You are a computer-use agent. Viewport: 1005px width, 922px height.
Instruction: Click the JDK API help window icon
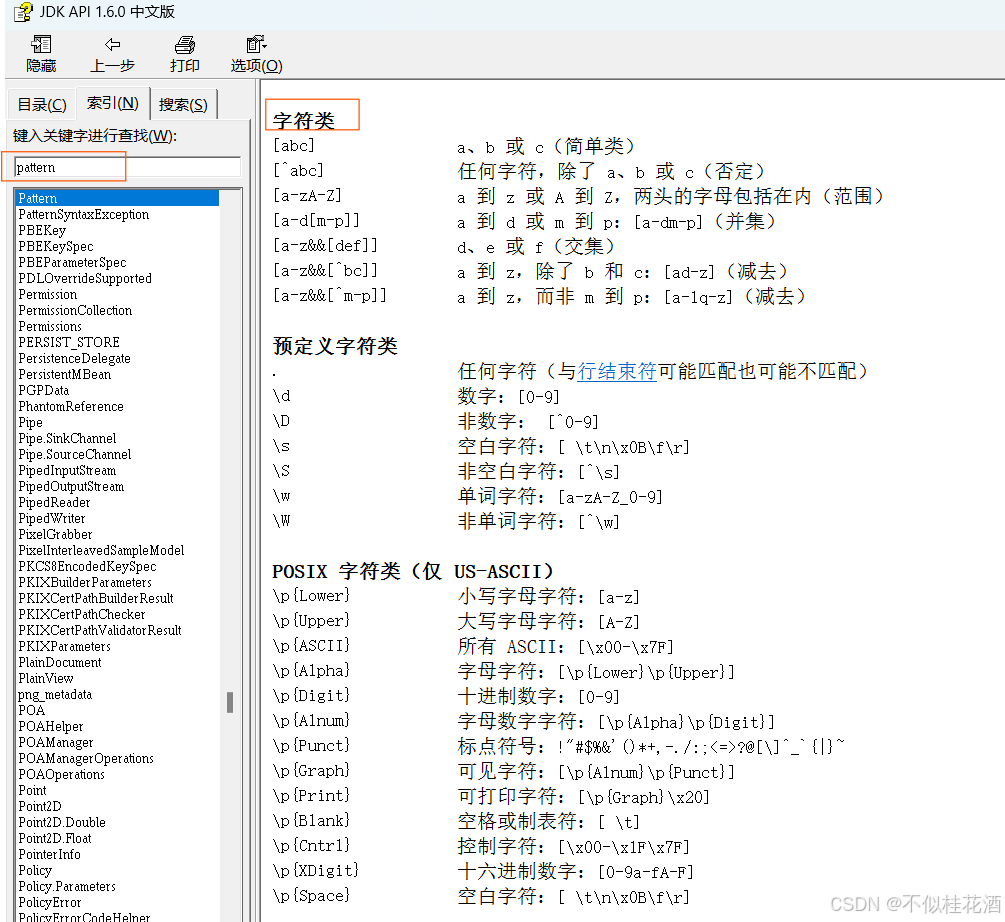coord(23,12)
